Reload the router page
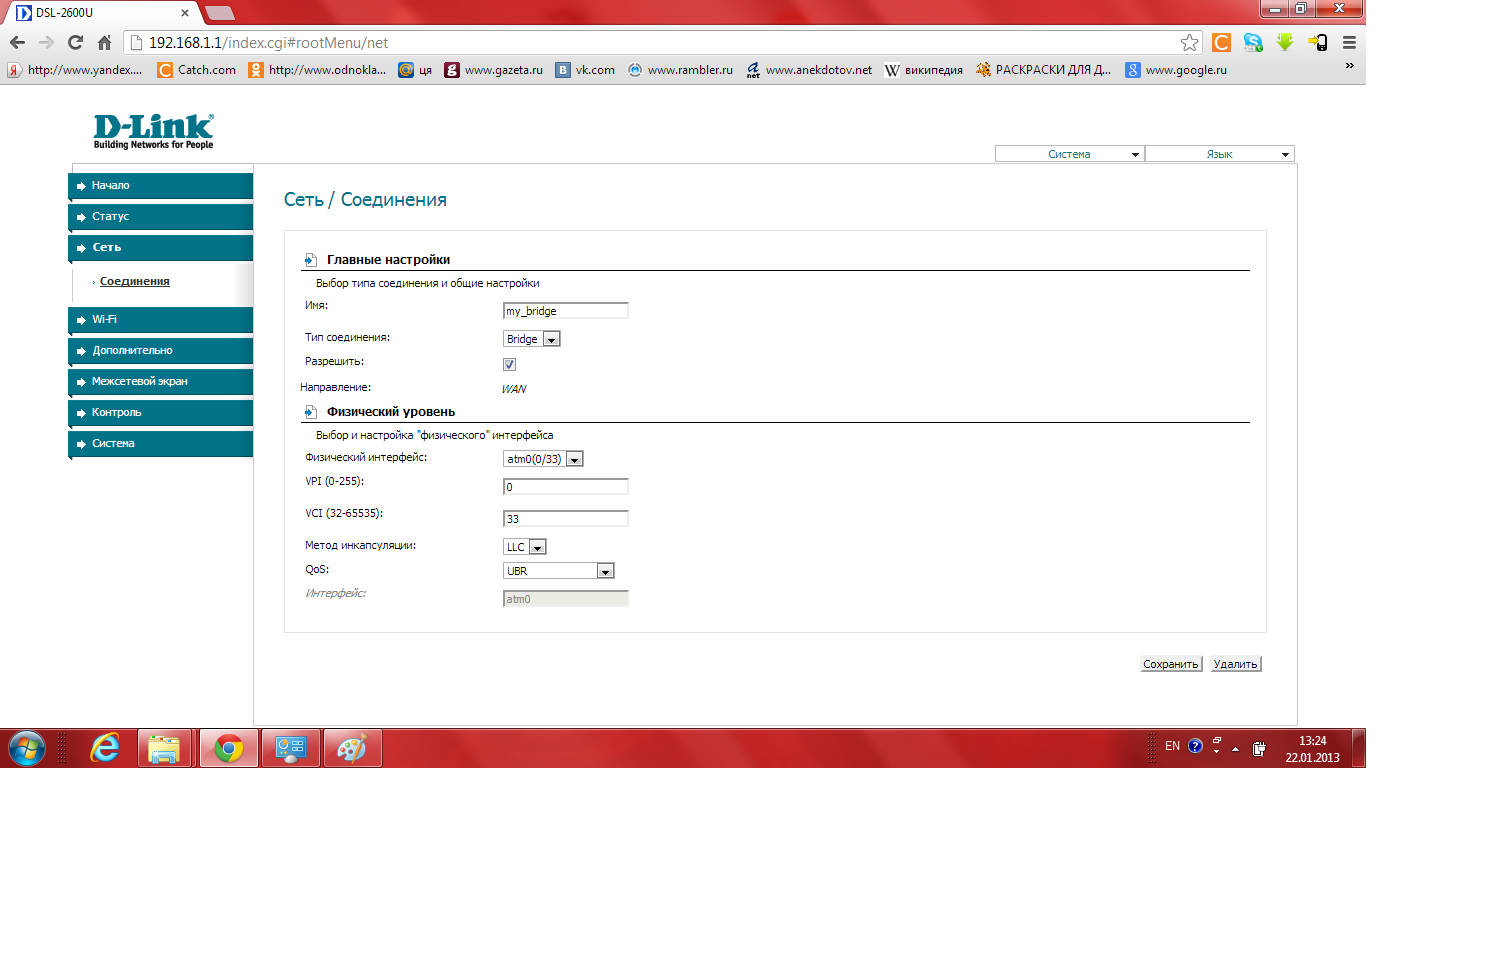 point(75,42)
